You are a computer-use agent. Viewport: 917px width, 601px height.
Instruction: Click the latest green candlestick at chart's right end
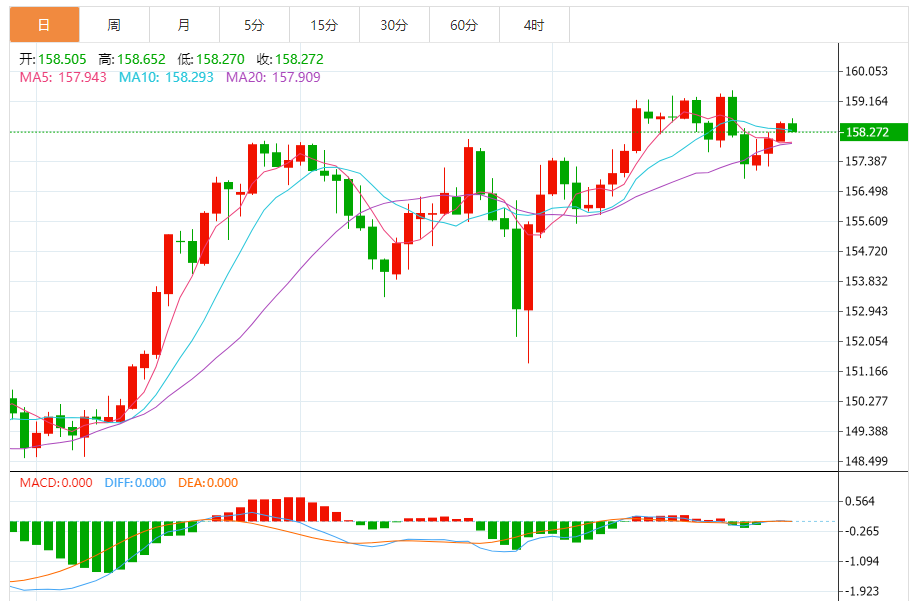pos(792,127)
